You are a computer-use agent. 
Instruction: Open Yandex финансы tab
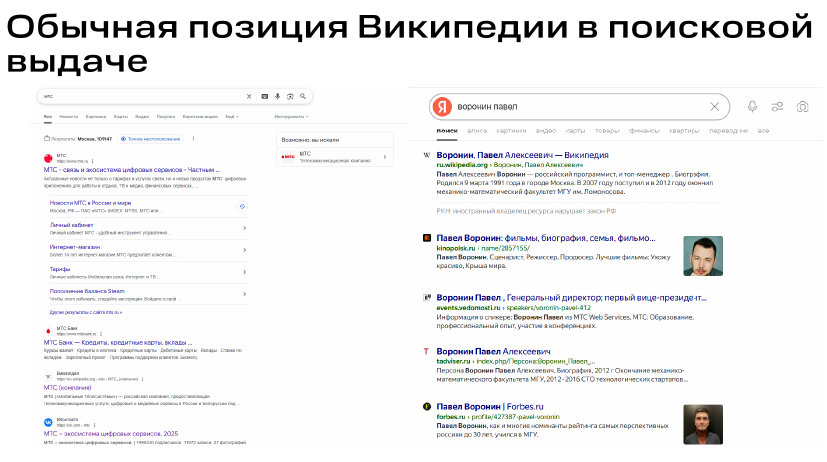(644, 131)
